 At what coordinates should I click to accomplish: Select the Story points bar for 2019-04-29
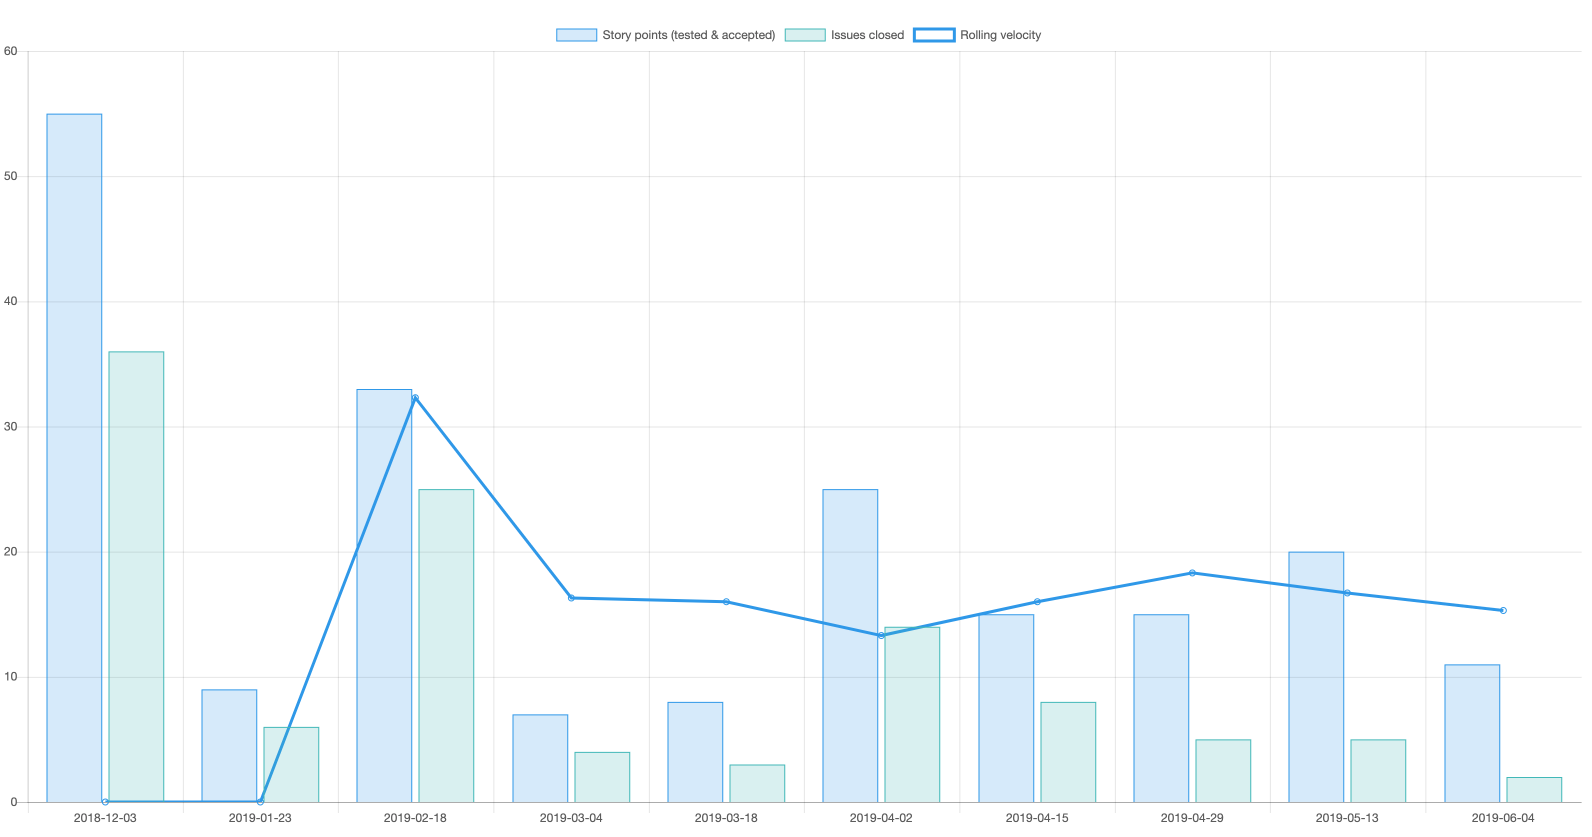click(x=1161, y=708)
